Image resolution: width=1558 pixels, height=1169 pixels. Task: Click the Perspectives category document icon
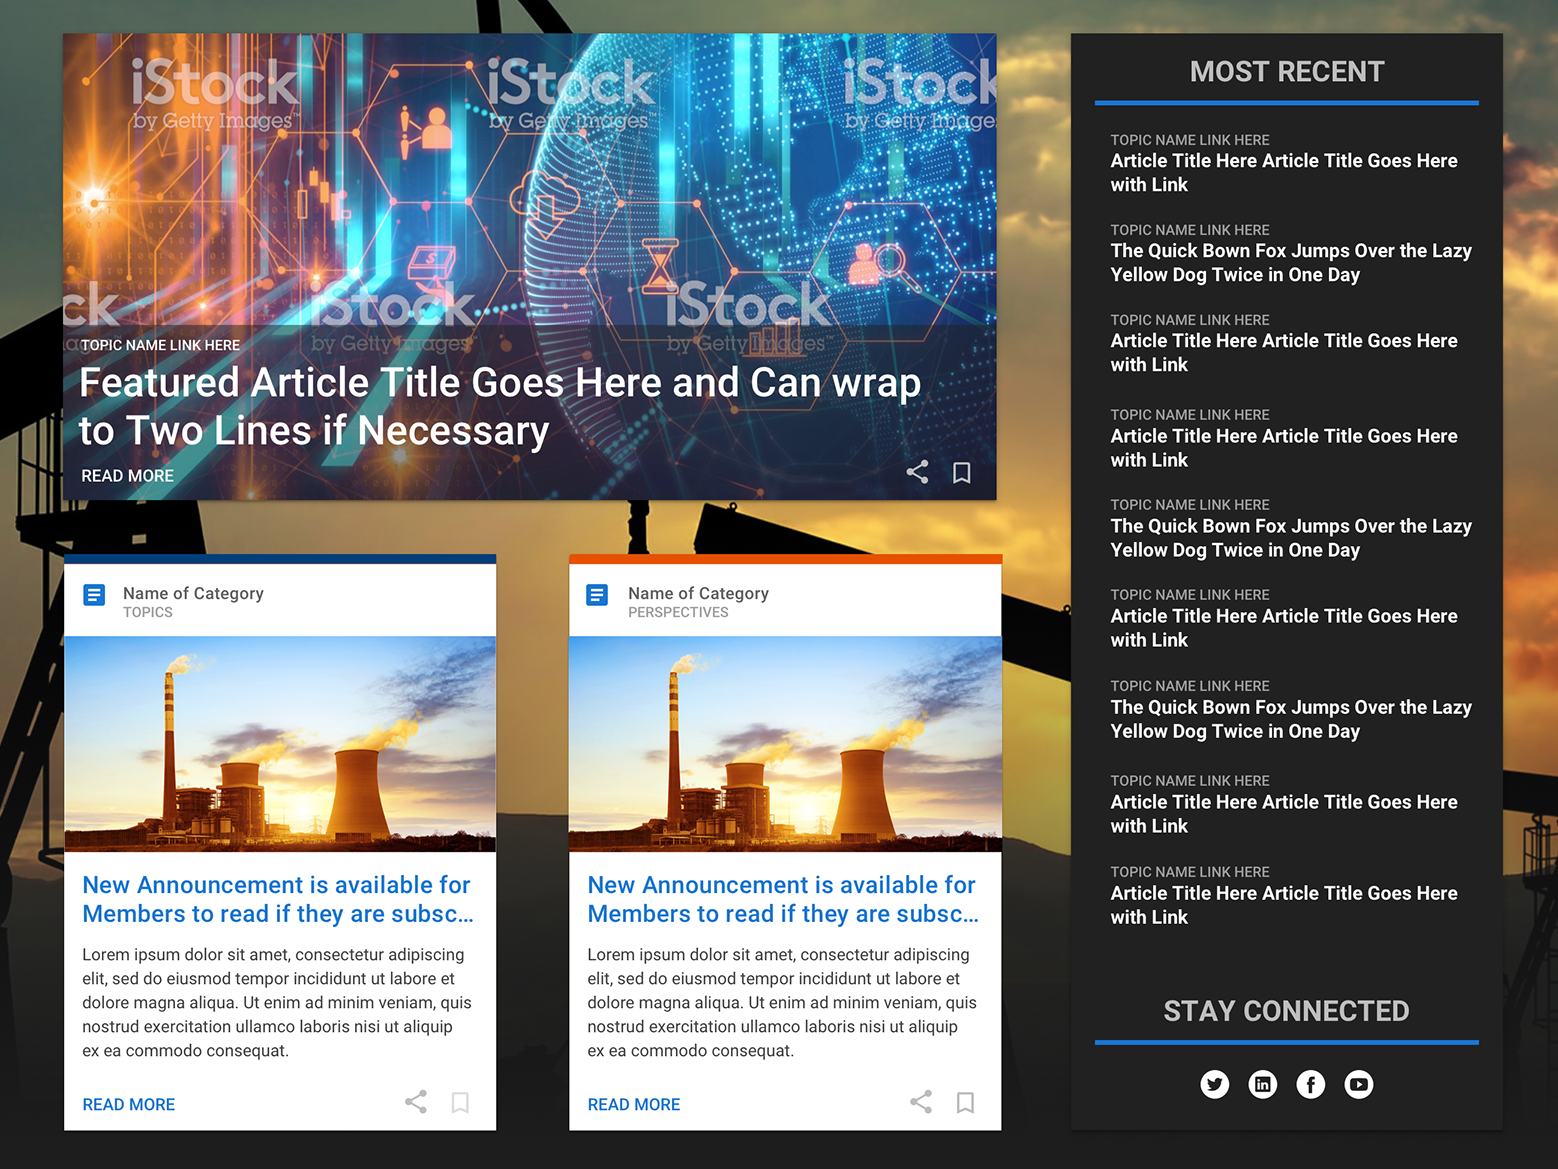[x=597, y=595]
